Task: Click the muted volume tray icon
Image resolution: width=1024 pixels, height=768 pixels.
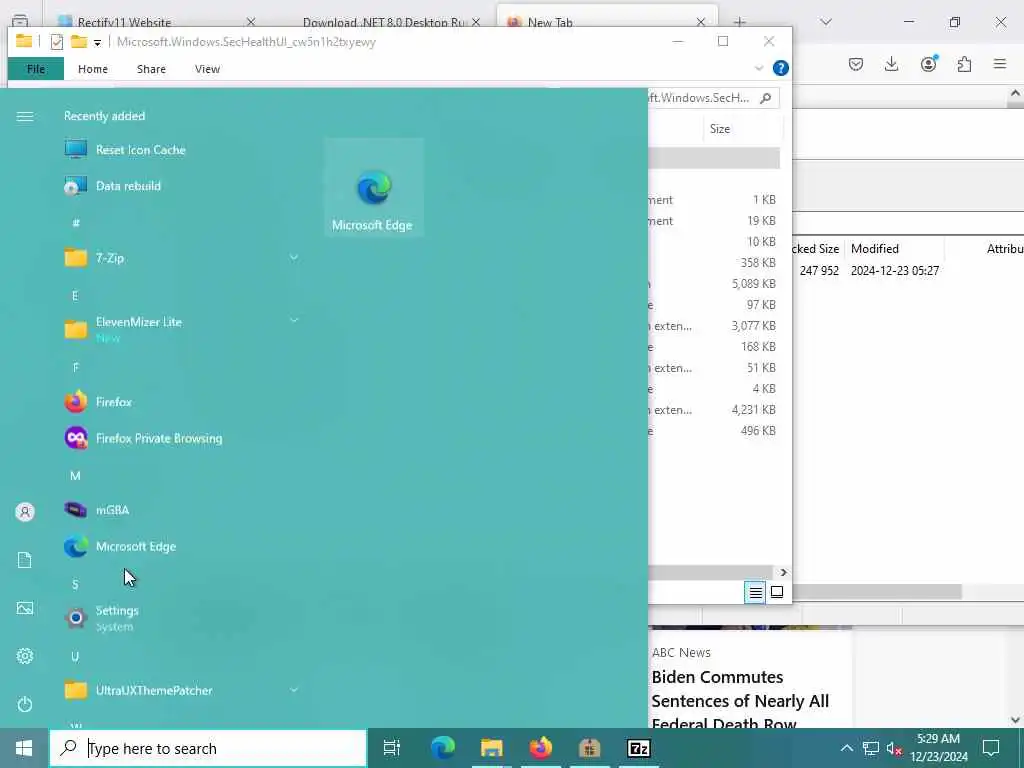Action: click(x=894, y=748)
